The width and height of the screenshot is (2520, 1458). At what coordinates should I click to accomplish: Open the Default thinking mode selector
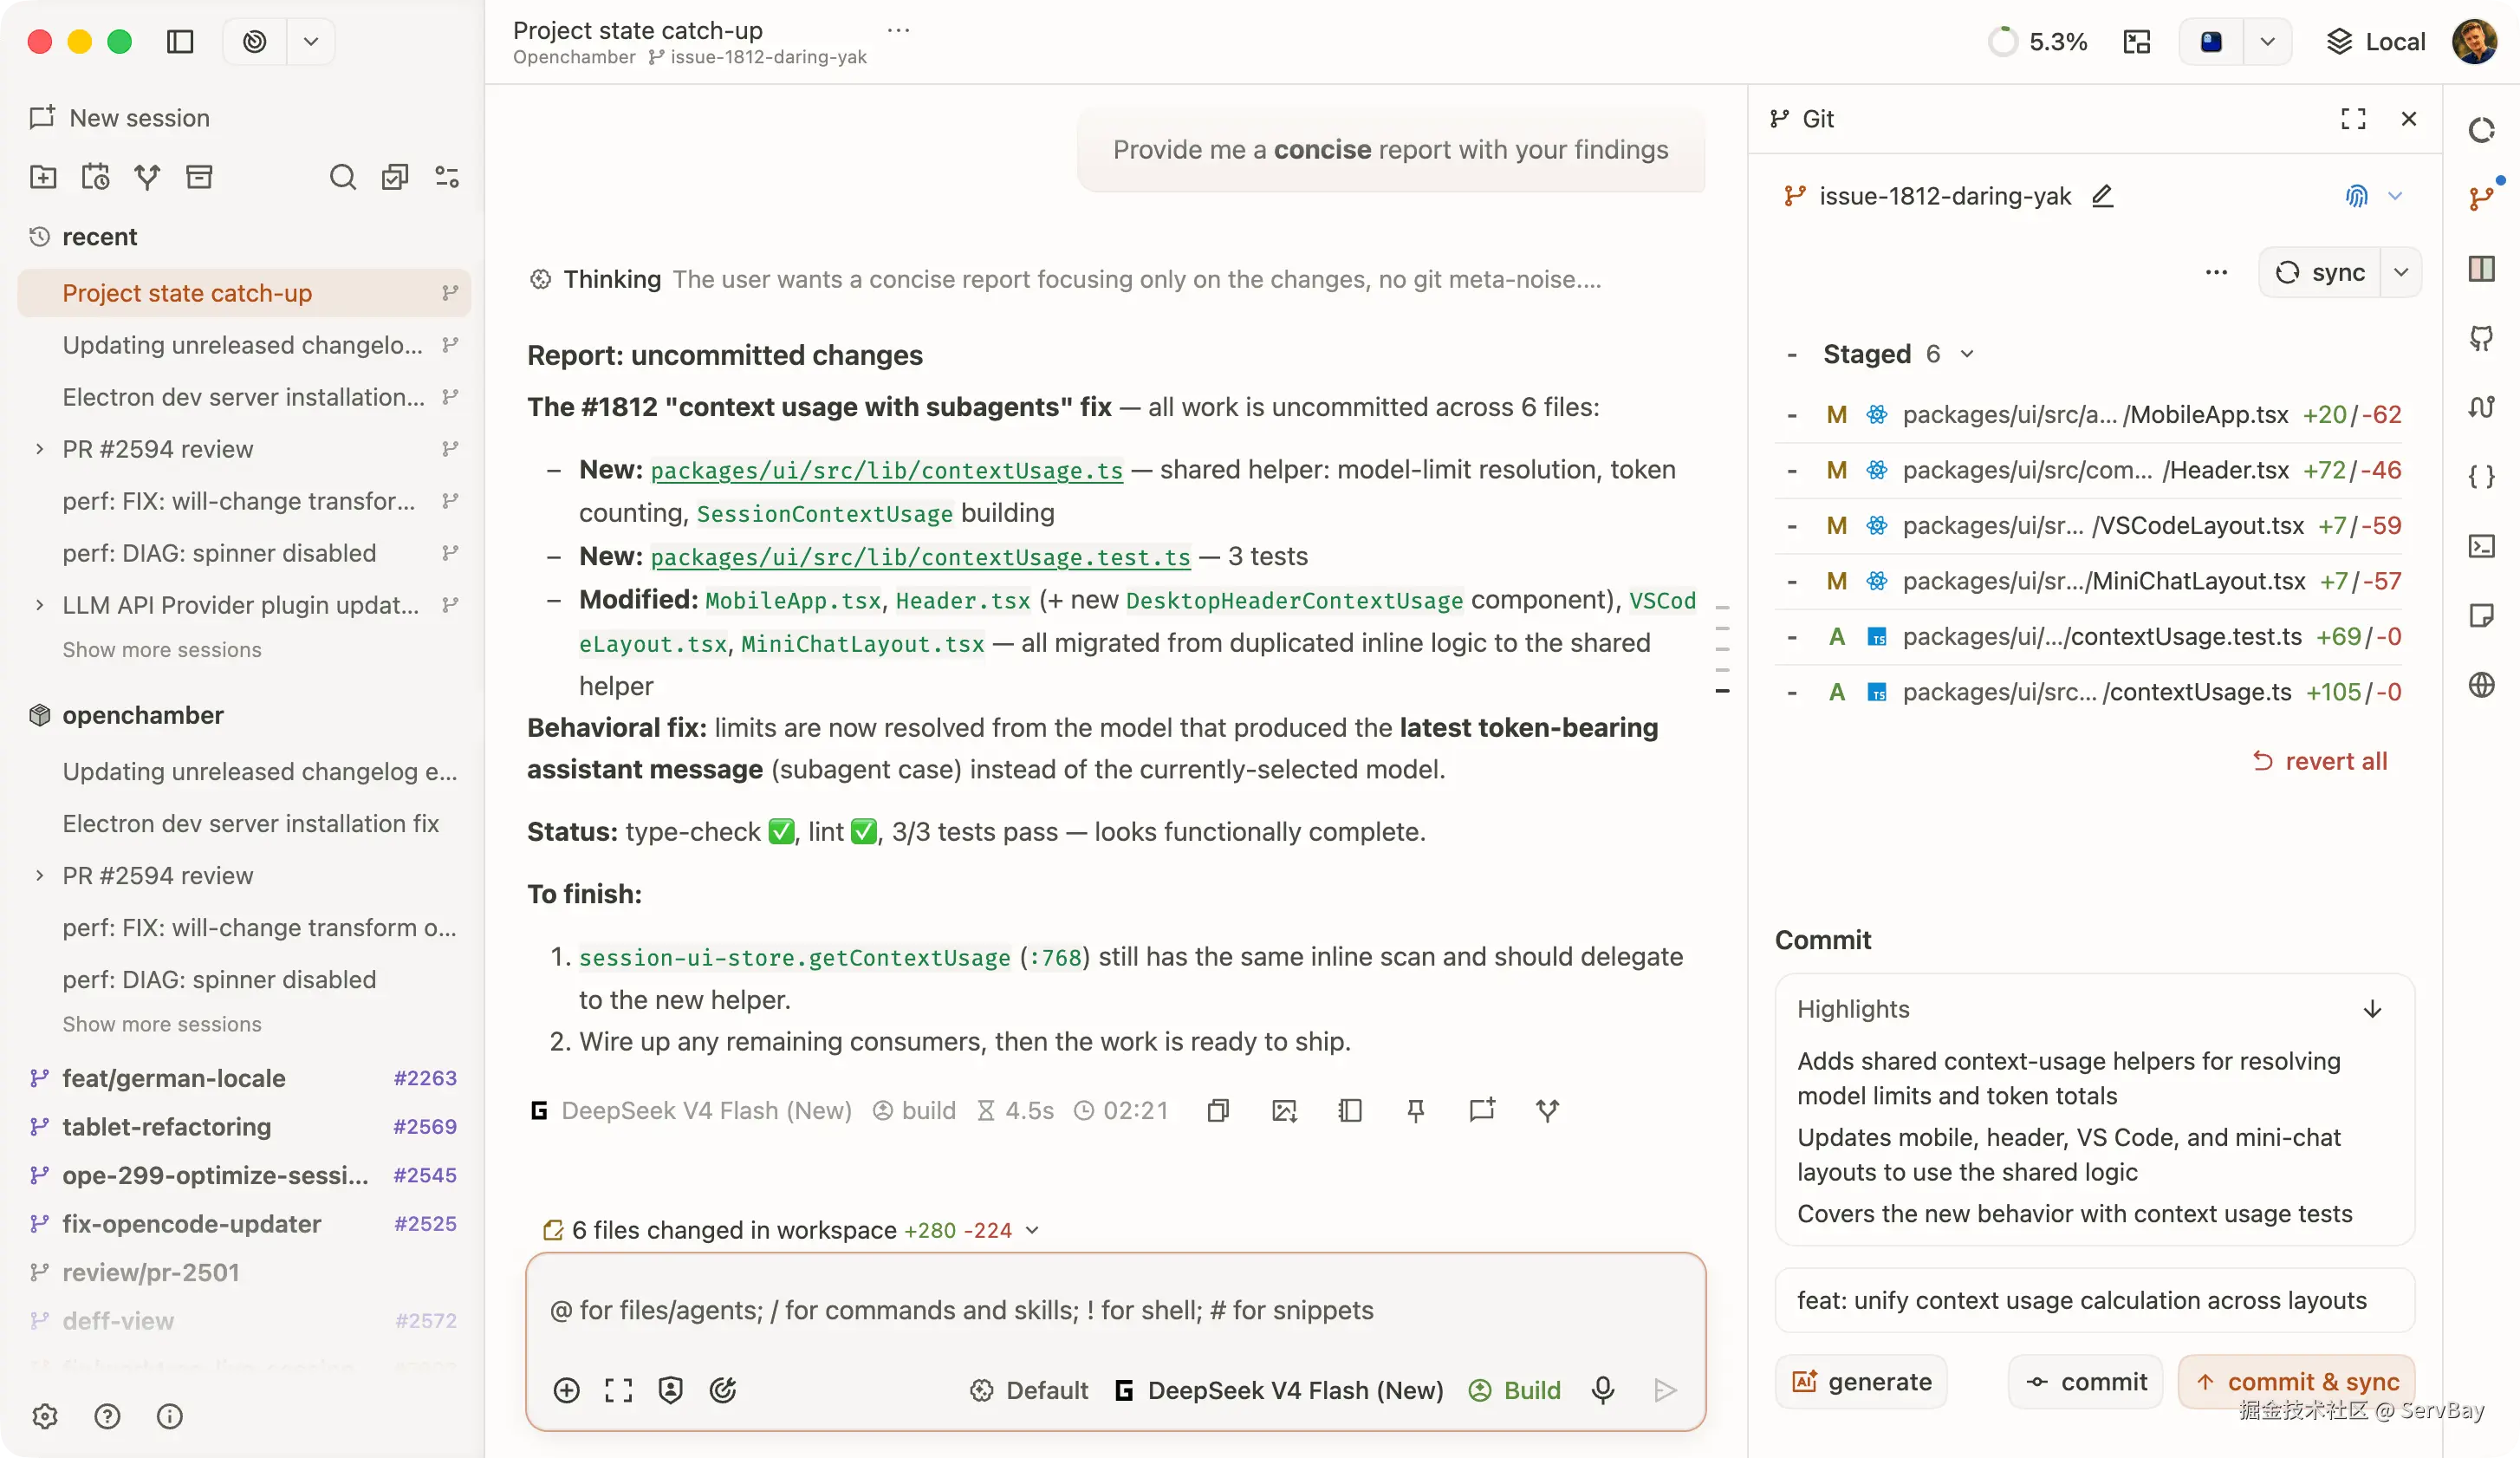tap(1029, 1390)
